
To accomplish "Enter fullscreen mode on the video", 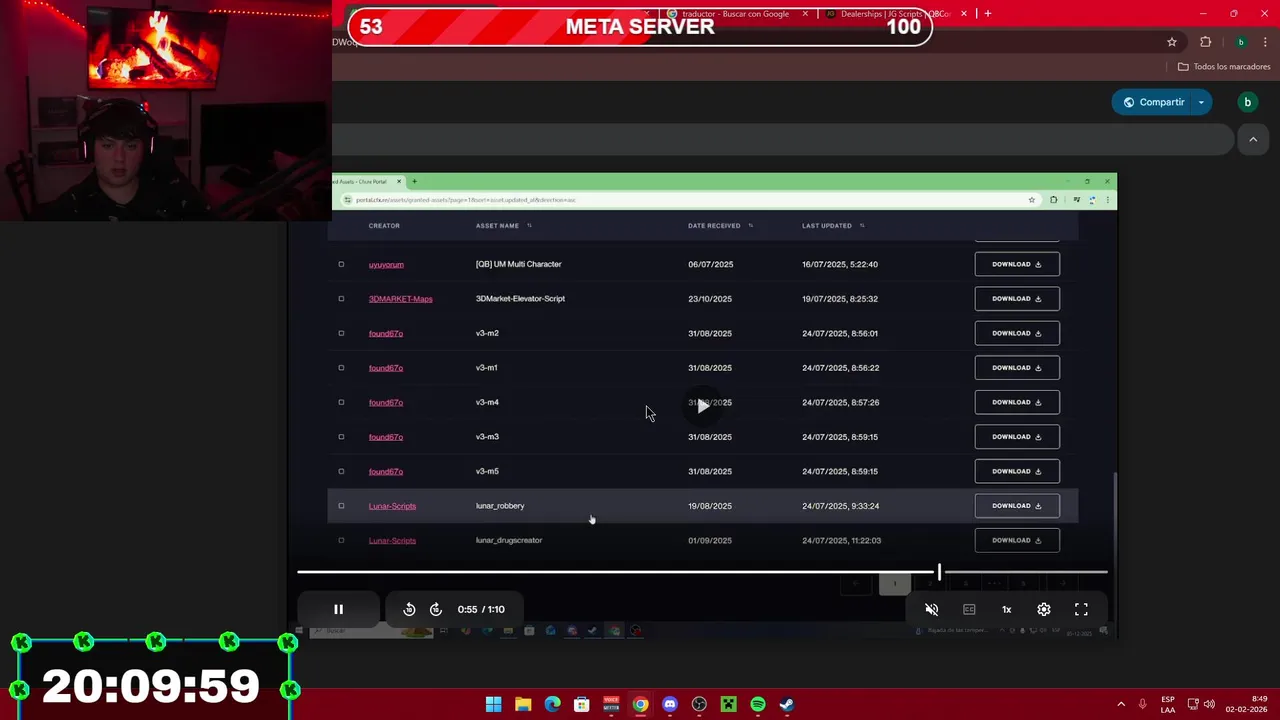I will point(1081,609).
